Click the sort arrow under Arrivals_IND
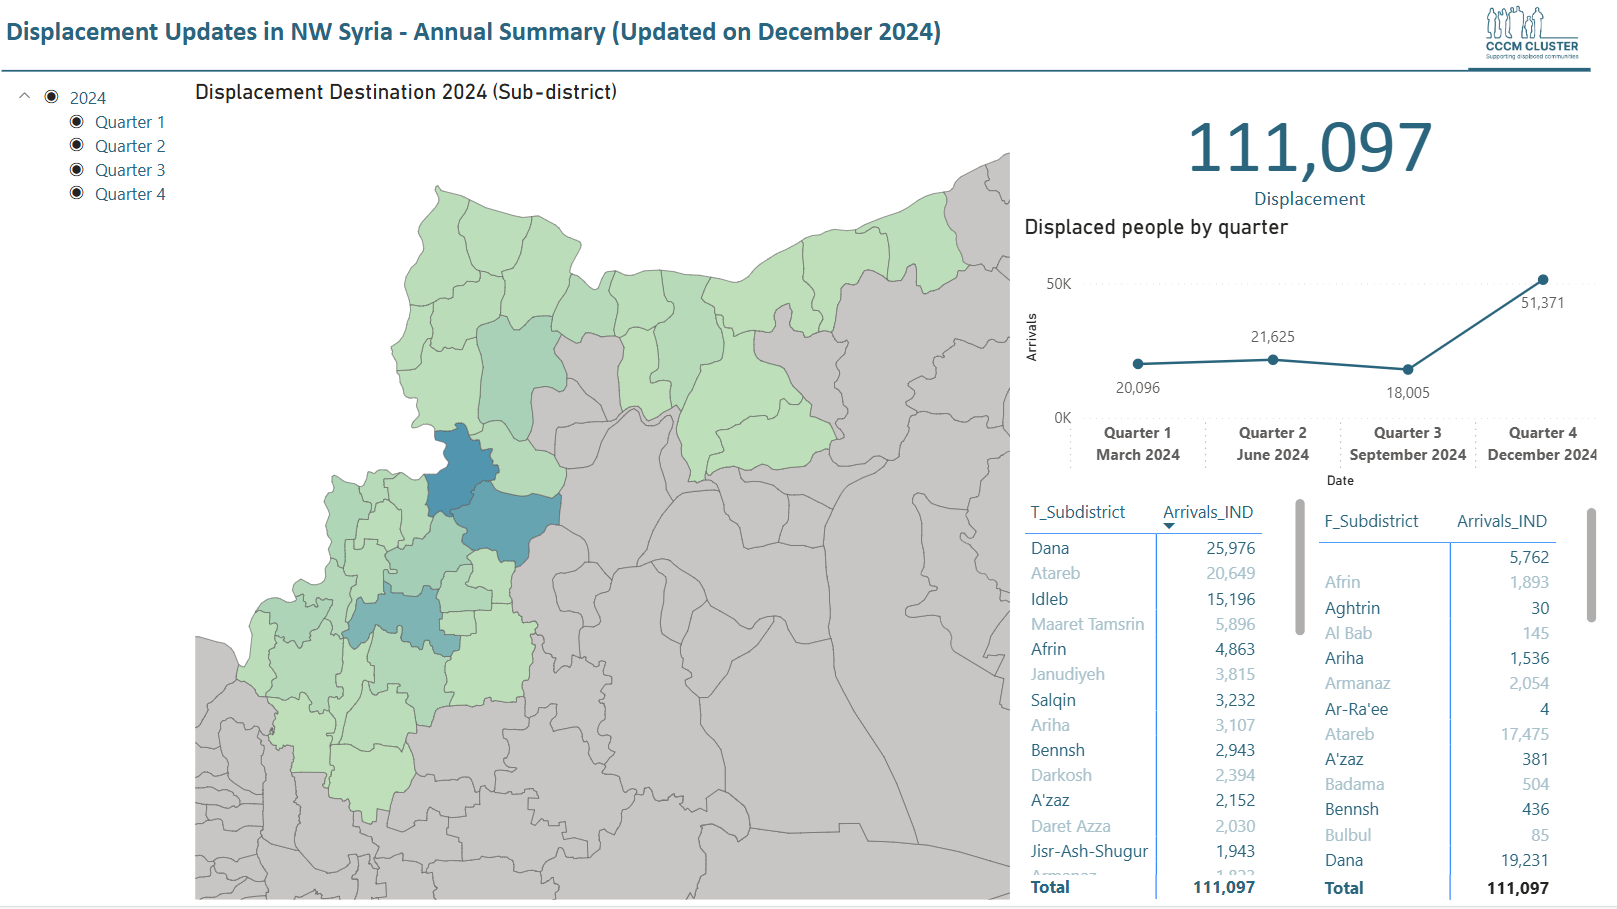Viewport: 1617px width, 909px height. [x=1169, y=526]
